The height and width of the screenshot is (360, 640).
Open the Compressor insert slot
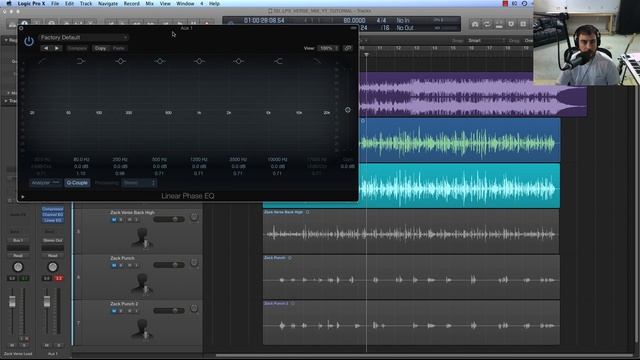click(x=53, y=209)
